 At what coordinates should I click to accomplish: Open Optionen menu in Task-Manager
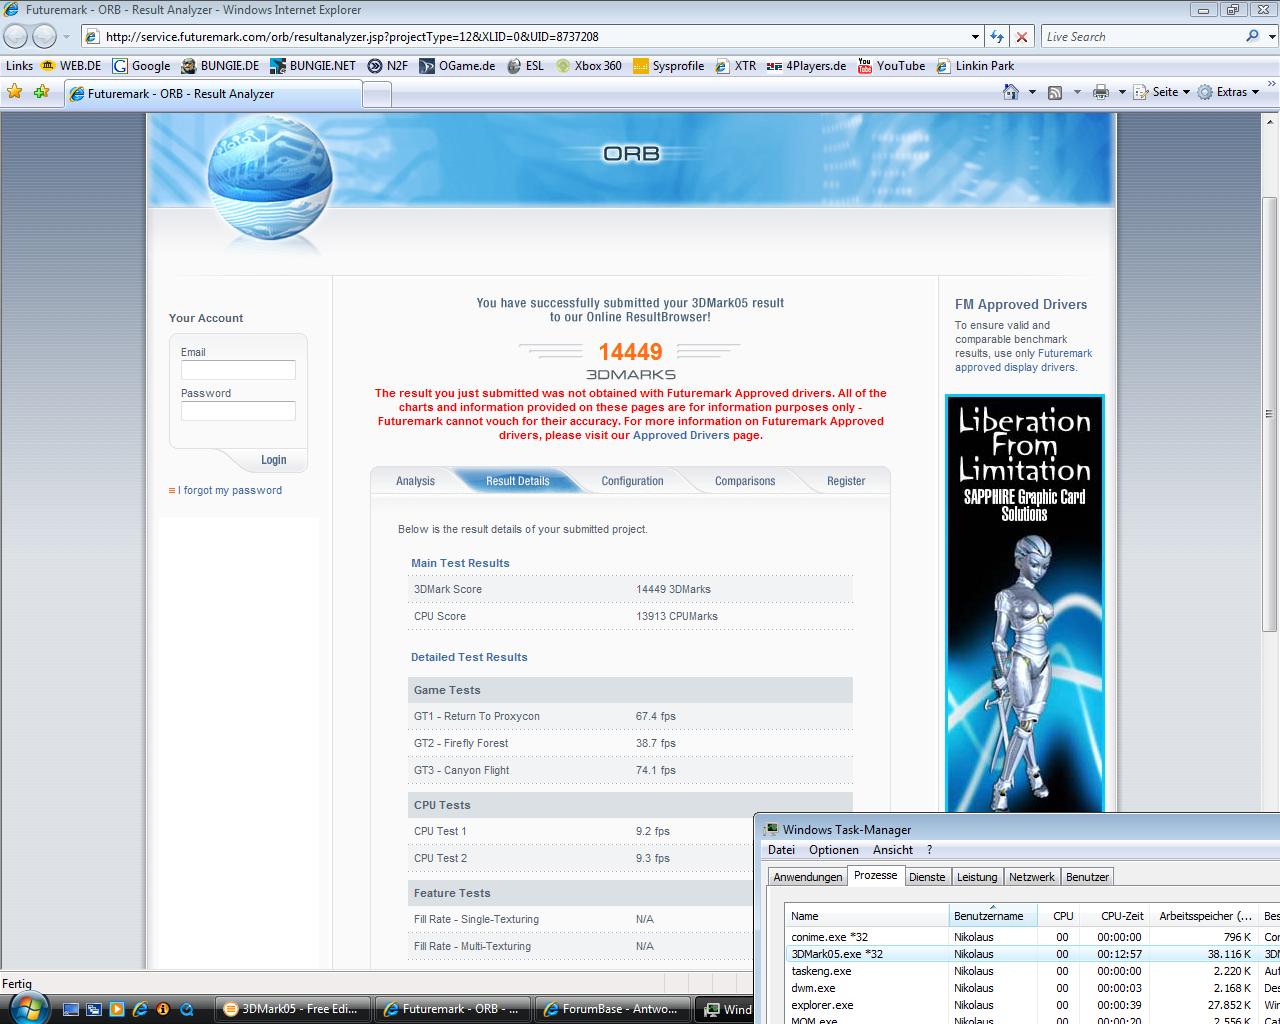[834, 850]
